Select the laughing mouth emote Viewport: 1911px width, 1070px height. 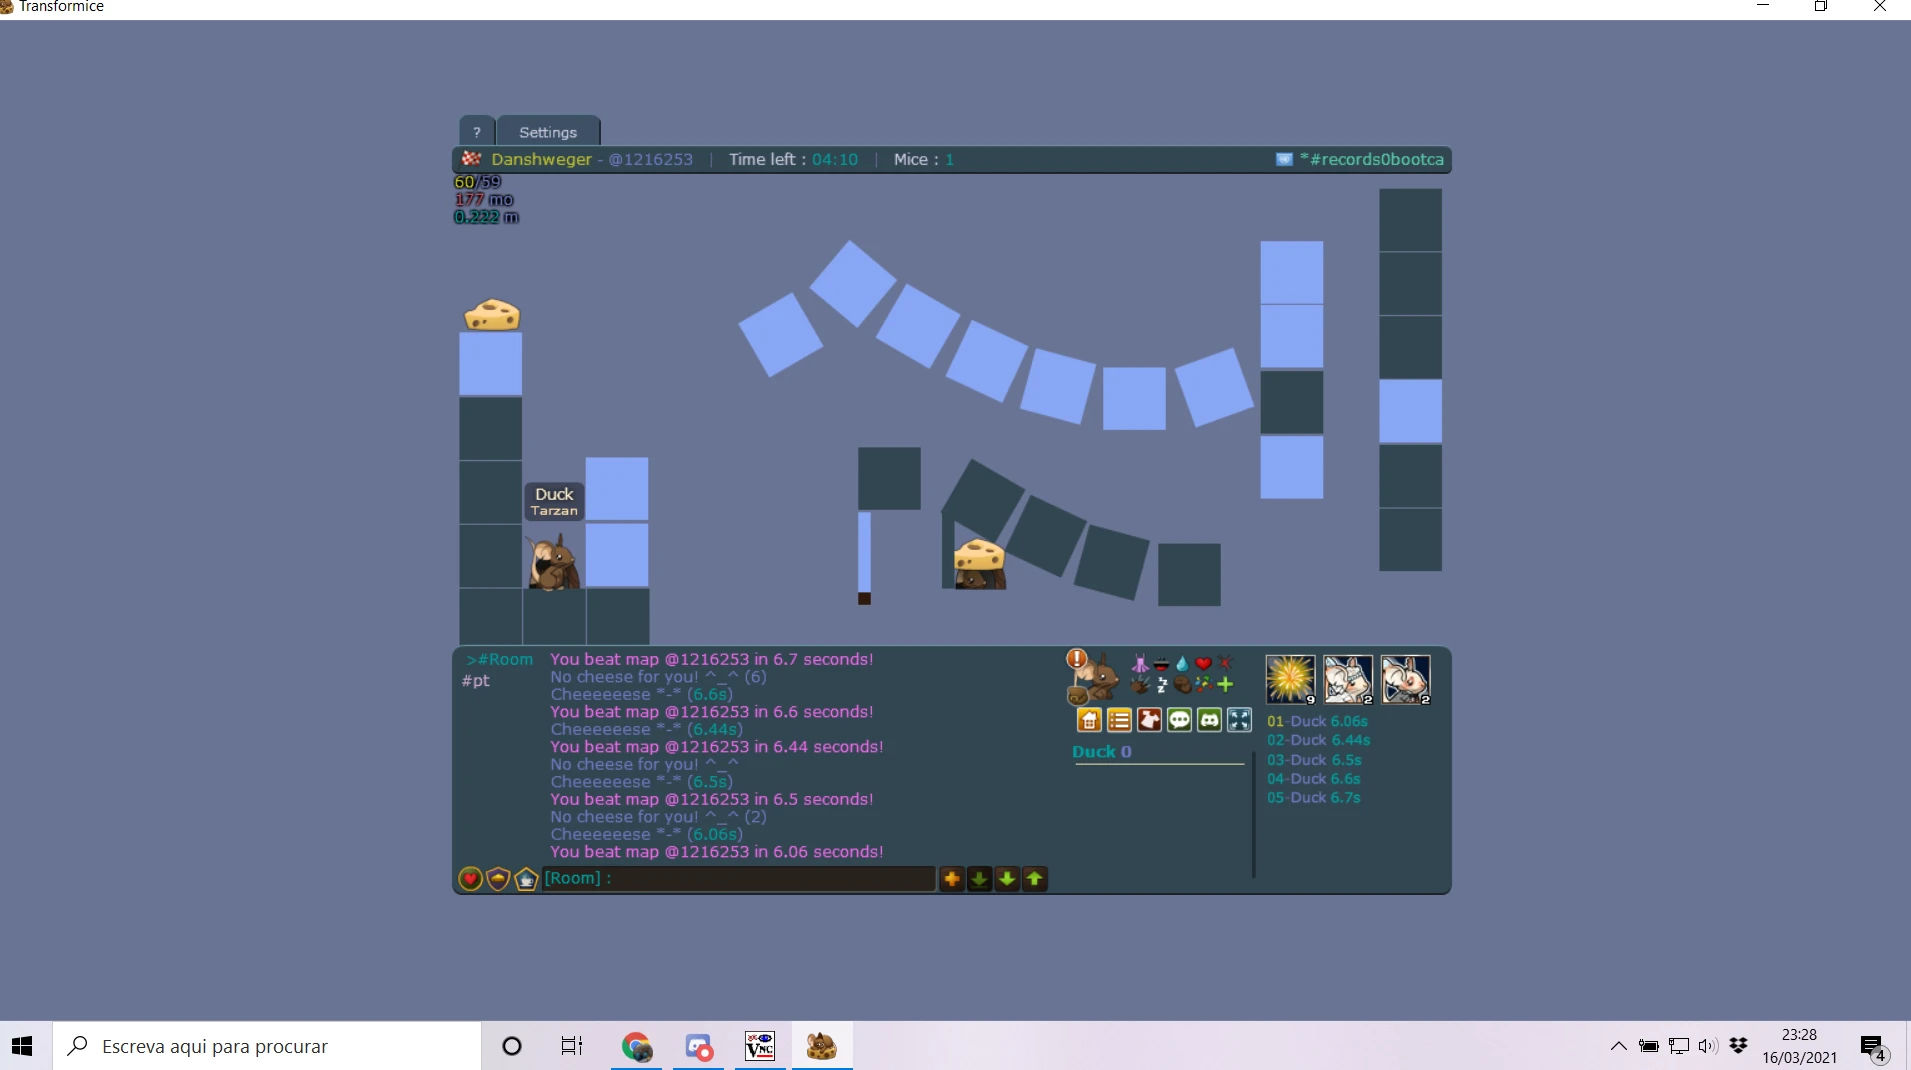pyautogui.click(x=1161, y=664)
